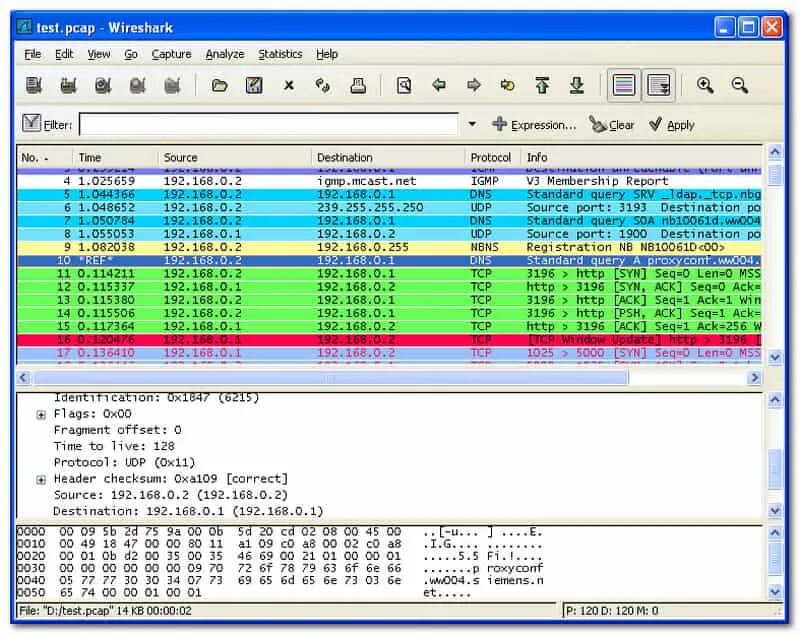
Task: Open the View menu
Action: tap(98, 54)
